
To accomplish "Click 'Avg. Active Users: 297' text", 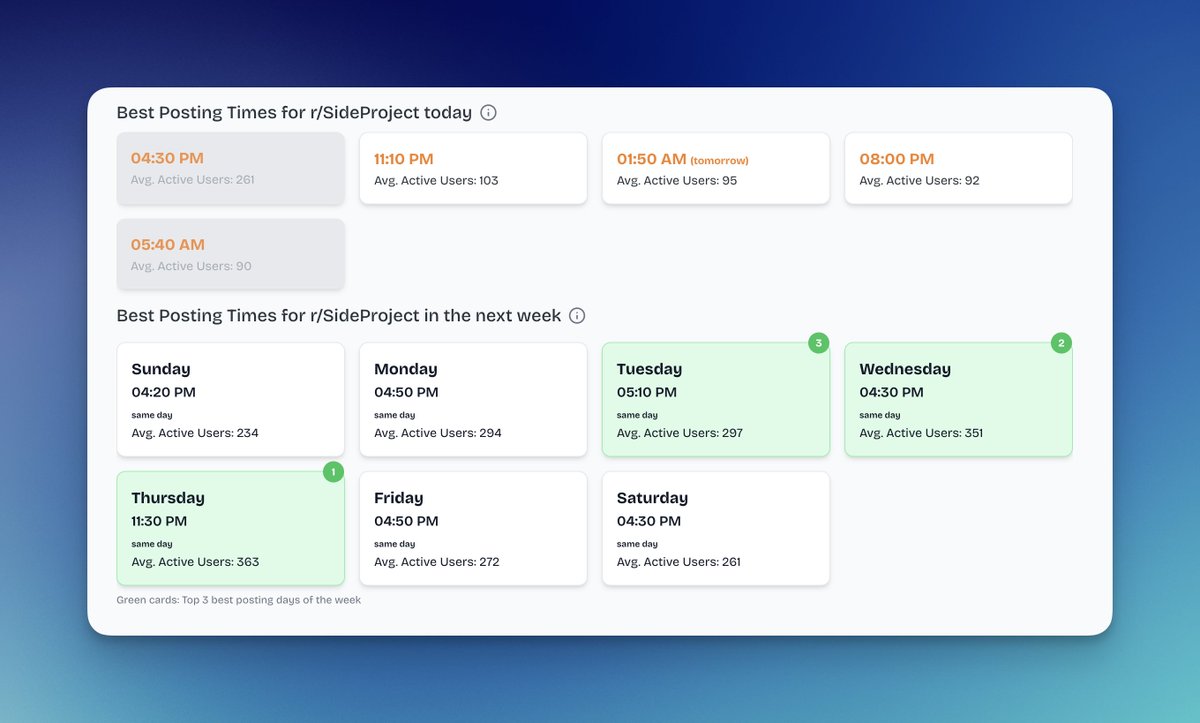I will [680, 433].
